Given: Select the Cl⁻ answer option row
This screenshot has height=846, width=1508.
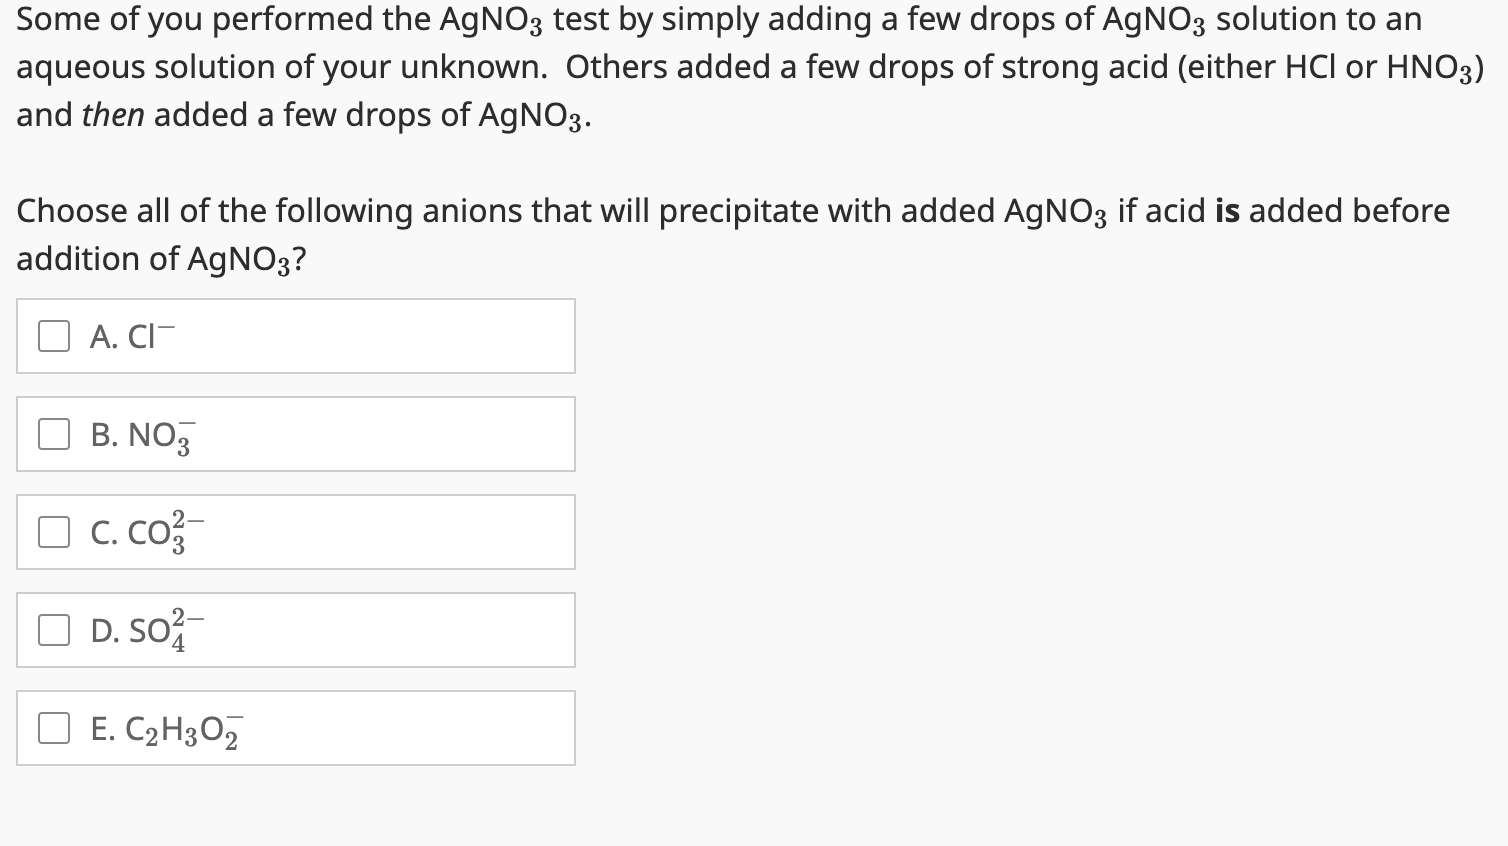Looking at the screenshot, I should click(296, 335).
